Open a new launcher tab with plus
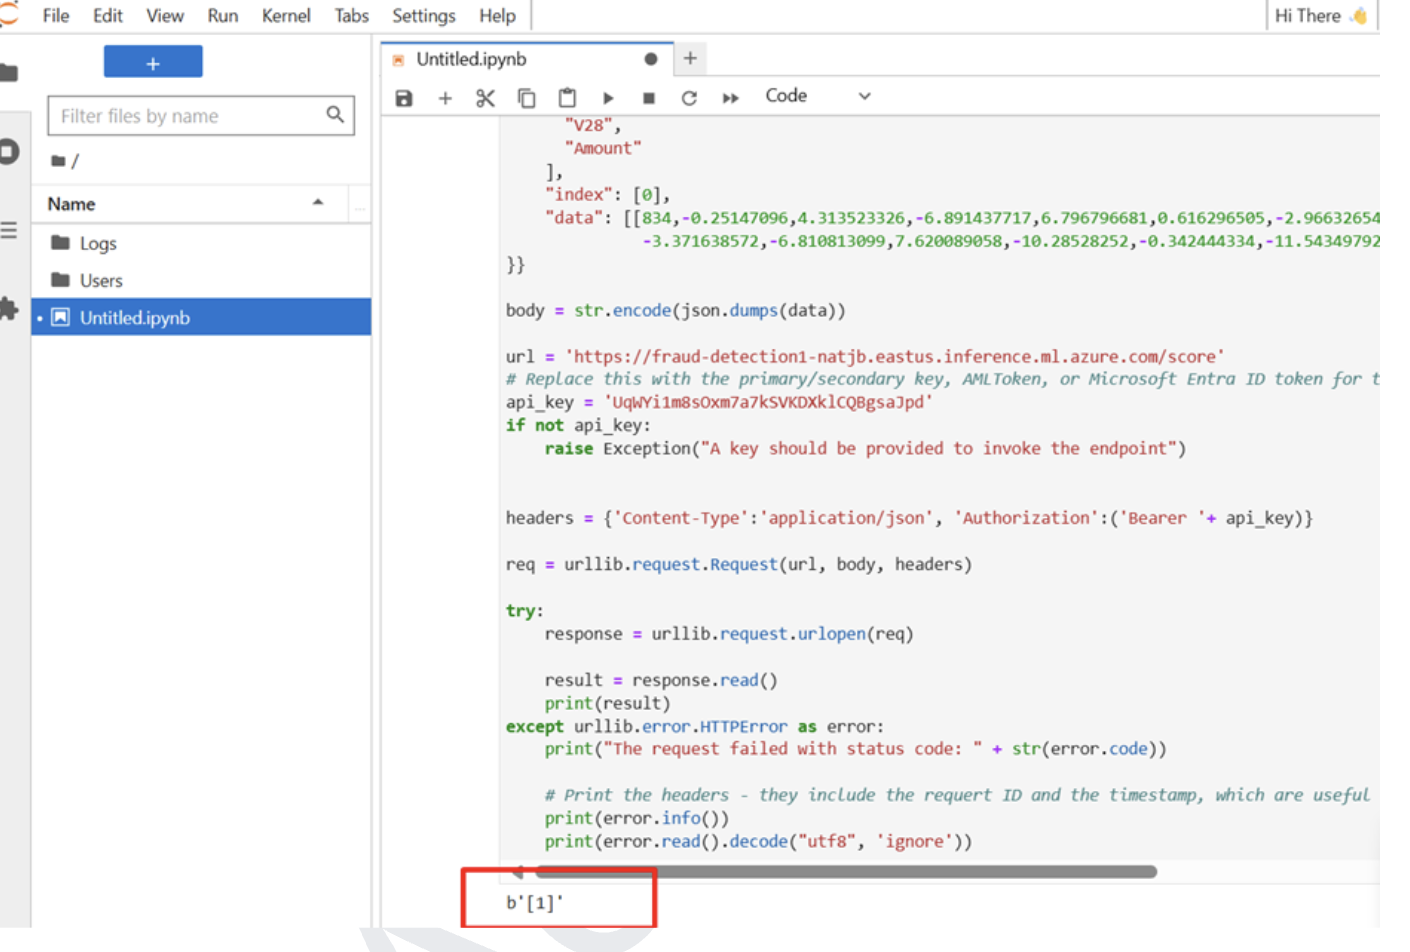This screenshot has width=1410, height=952. coord(690,58)
